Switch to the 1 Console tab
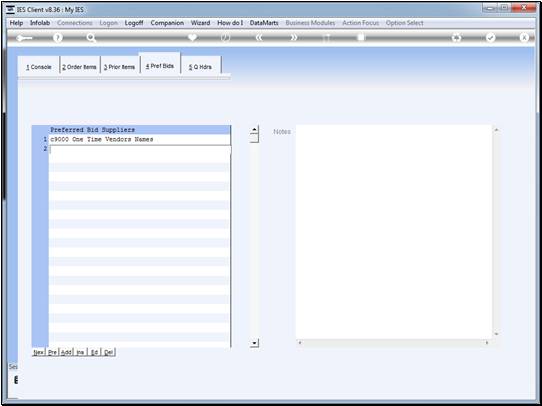542x406 pixels. 39,67
